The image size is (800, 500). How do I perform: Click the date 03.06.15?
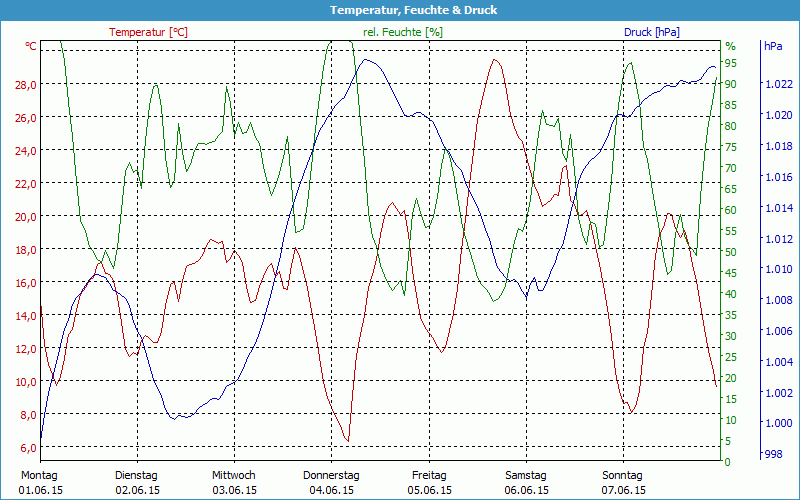coord(235,491)
